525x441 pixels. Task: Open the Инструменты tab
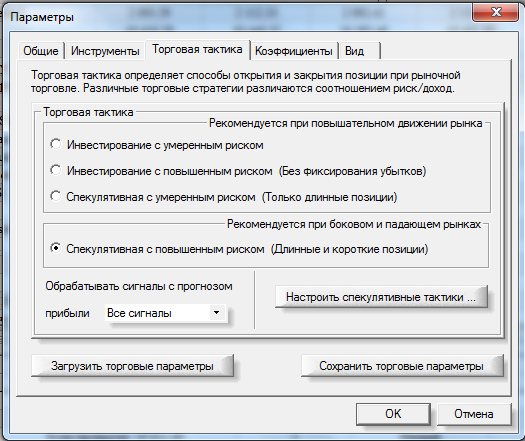click(x=105, y=51)
